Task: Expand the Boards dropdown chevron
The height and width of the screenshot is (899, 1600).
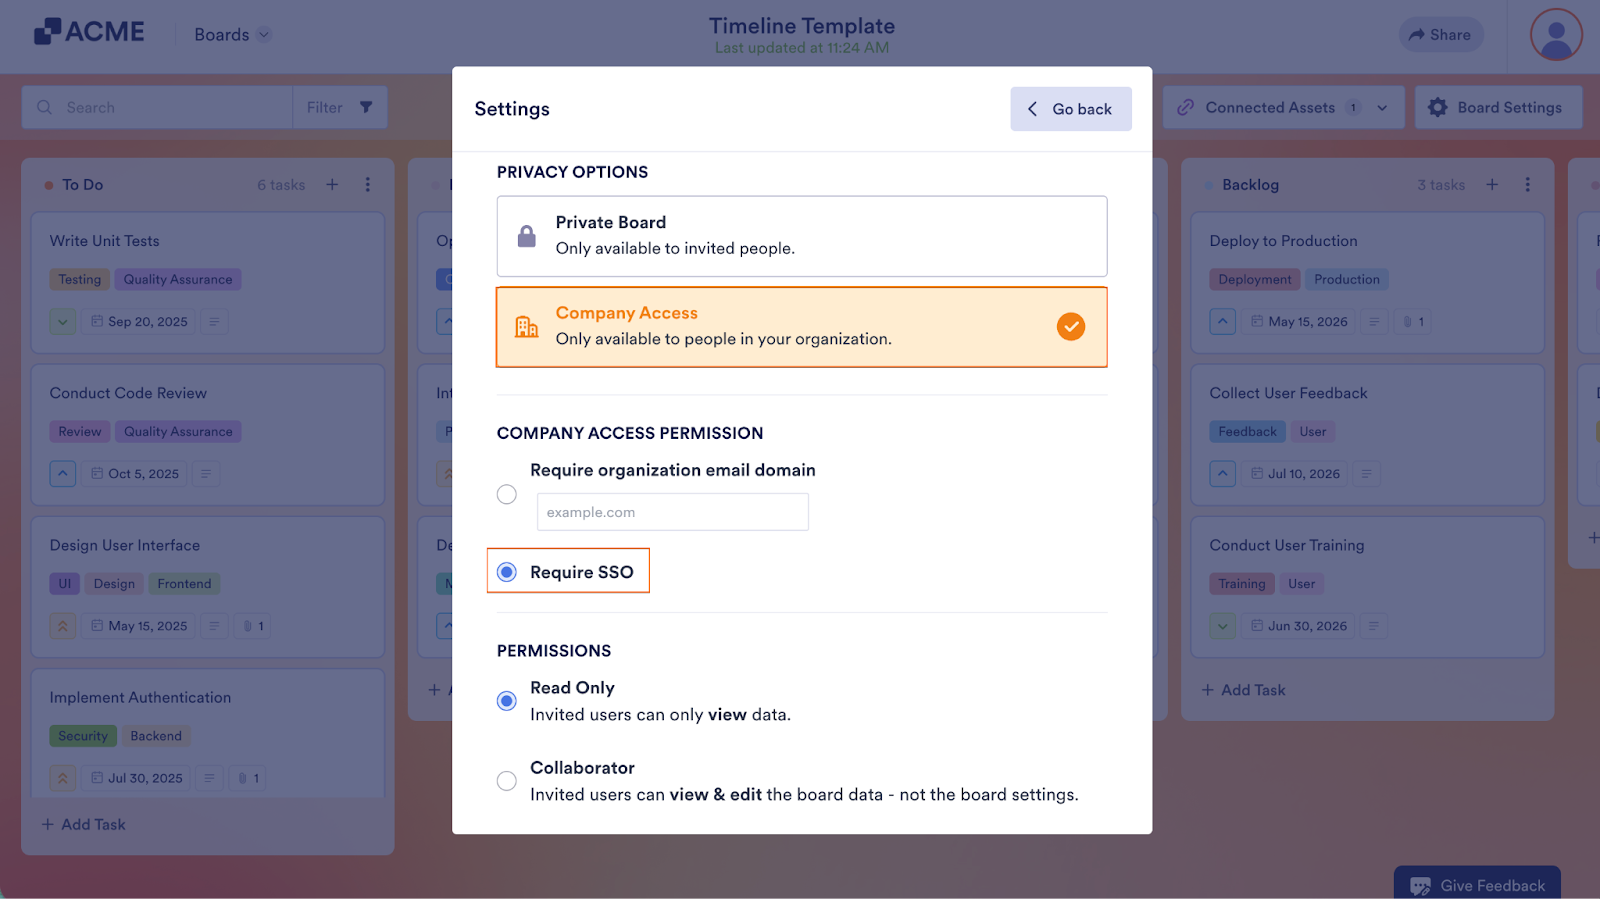Action: click(263, 34)
